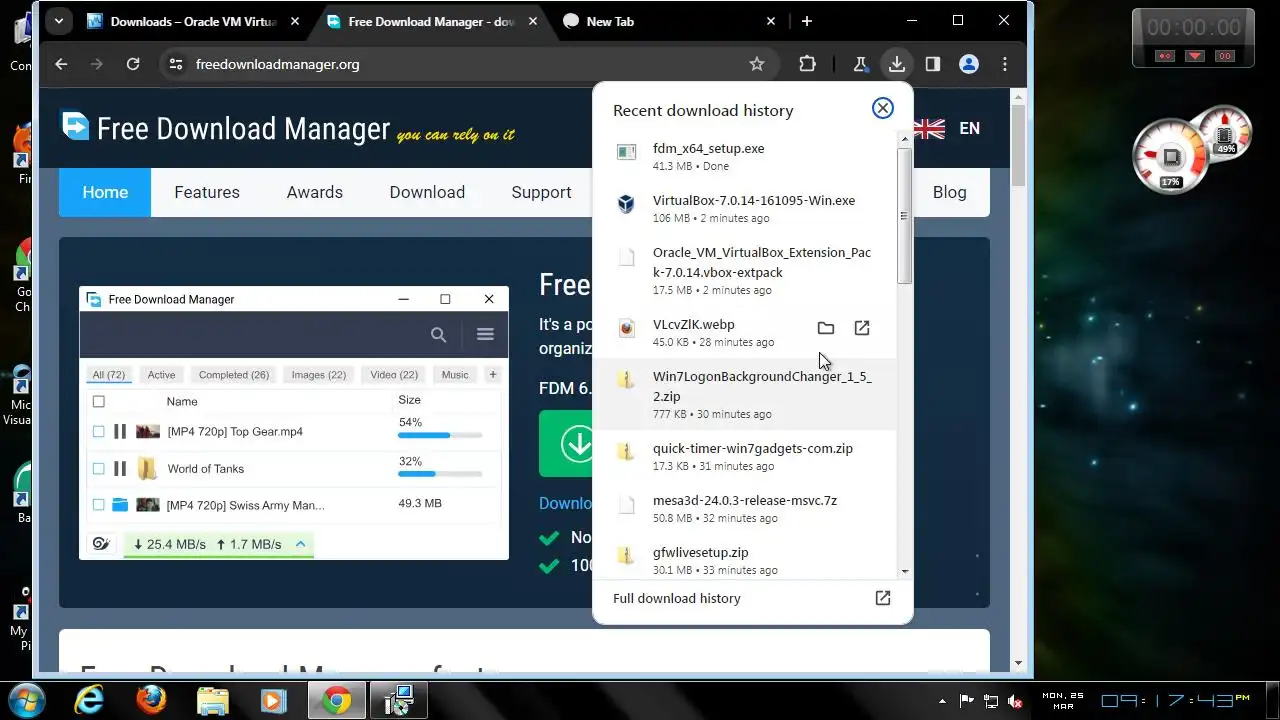Image resolution: width=1280 pixels, height=720 pixels.
Task: Switch to Chrome in the taskbar
Action: (x=337, y=700)
